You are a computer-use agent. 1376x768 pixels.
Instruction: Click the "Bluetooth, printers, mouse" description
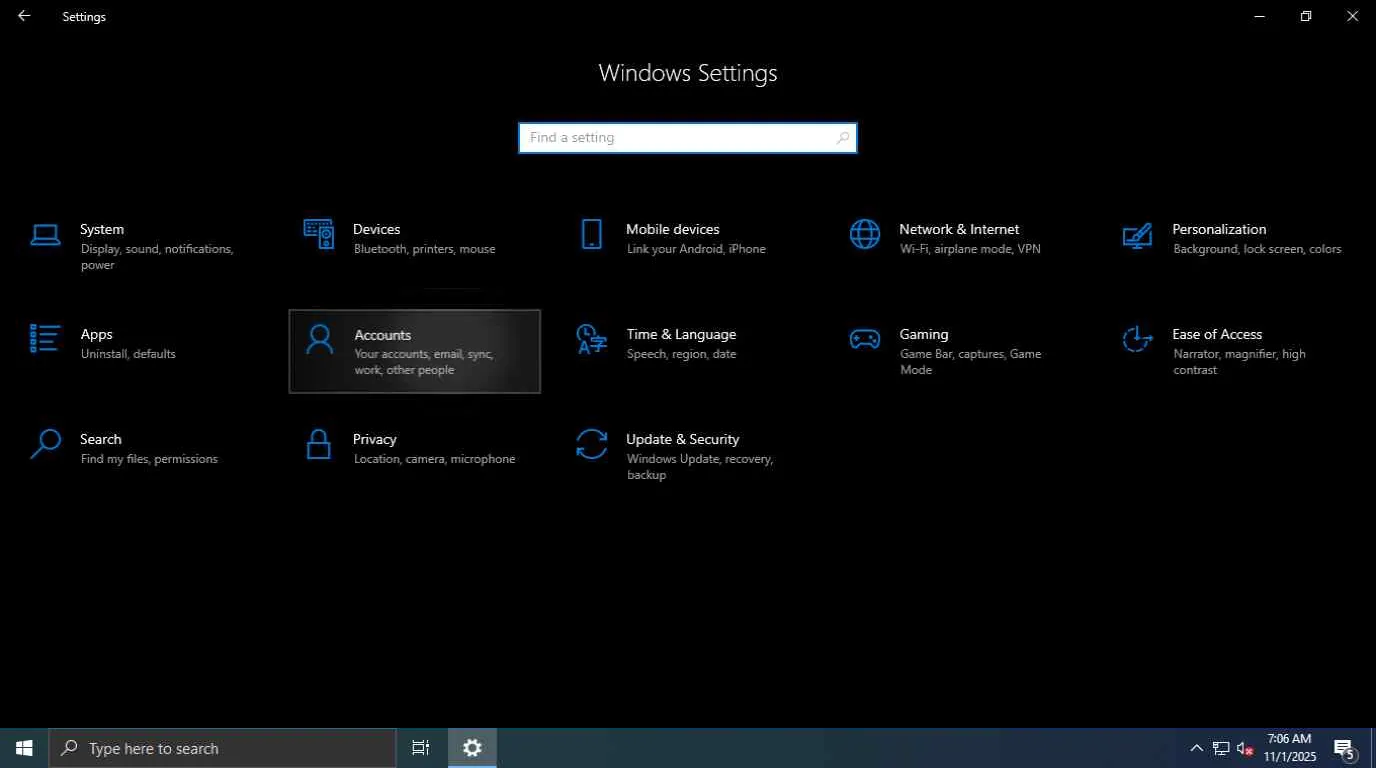coord(425,249)
